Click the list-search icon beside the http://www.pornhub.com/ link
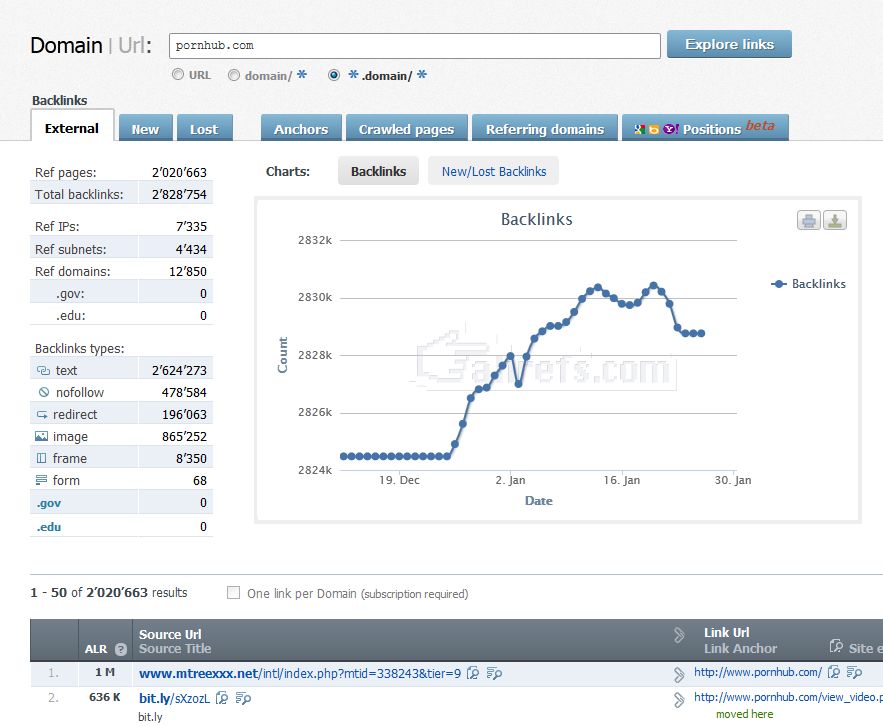The image size is (883, 726). coord(854,672)
